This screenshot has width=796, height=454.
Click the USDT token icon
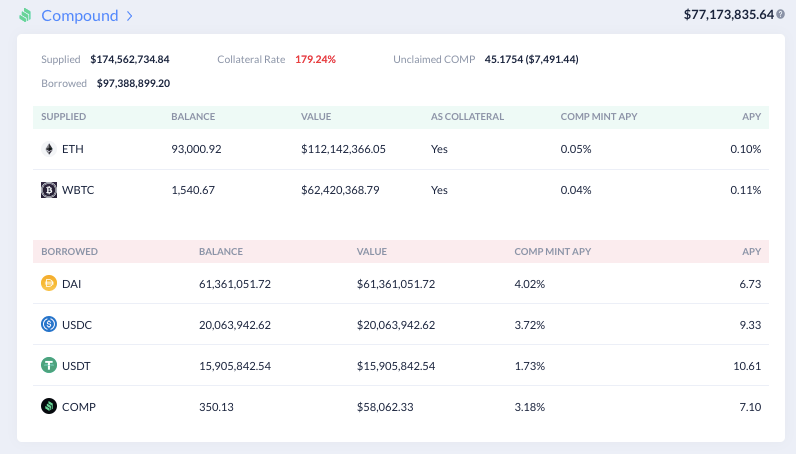[x=49, y=365]
